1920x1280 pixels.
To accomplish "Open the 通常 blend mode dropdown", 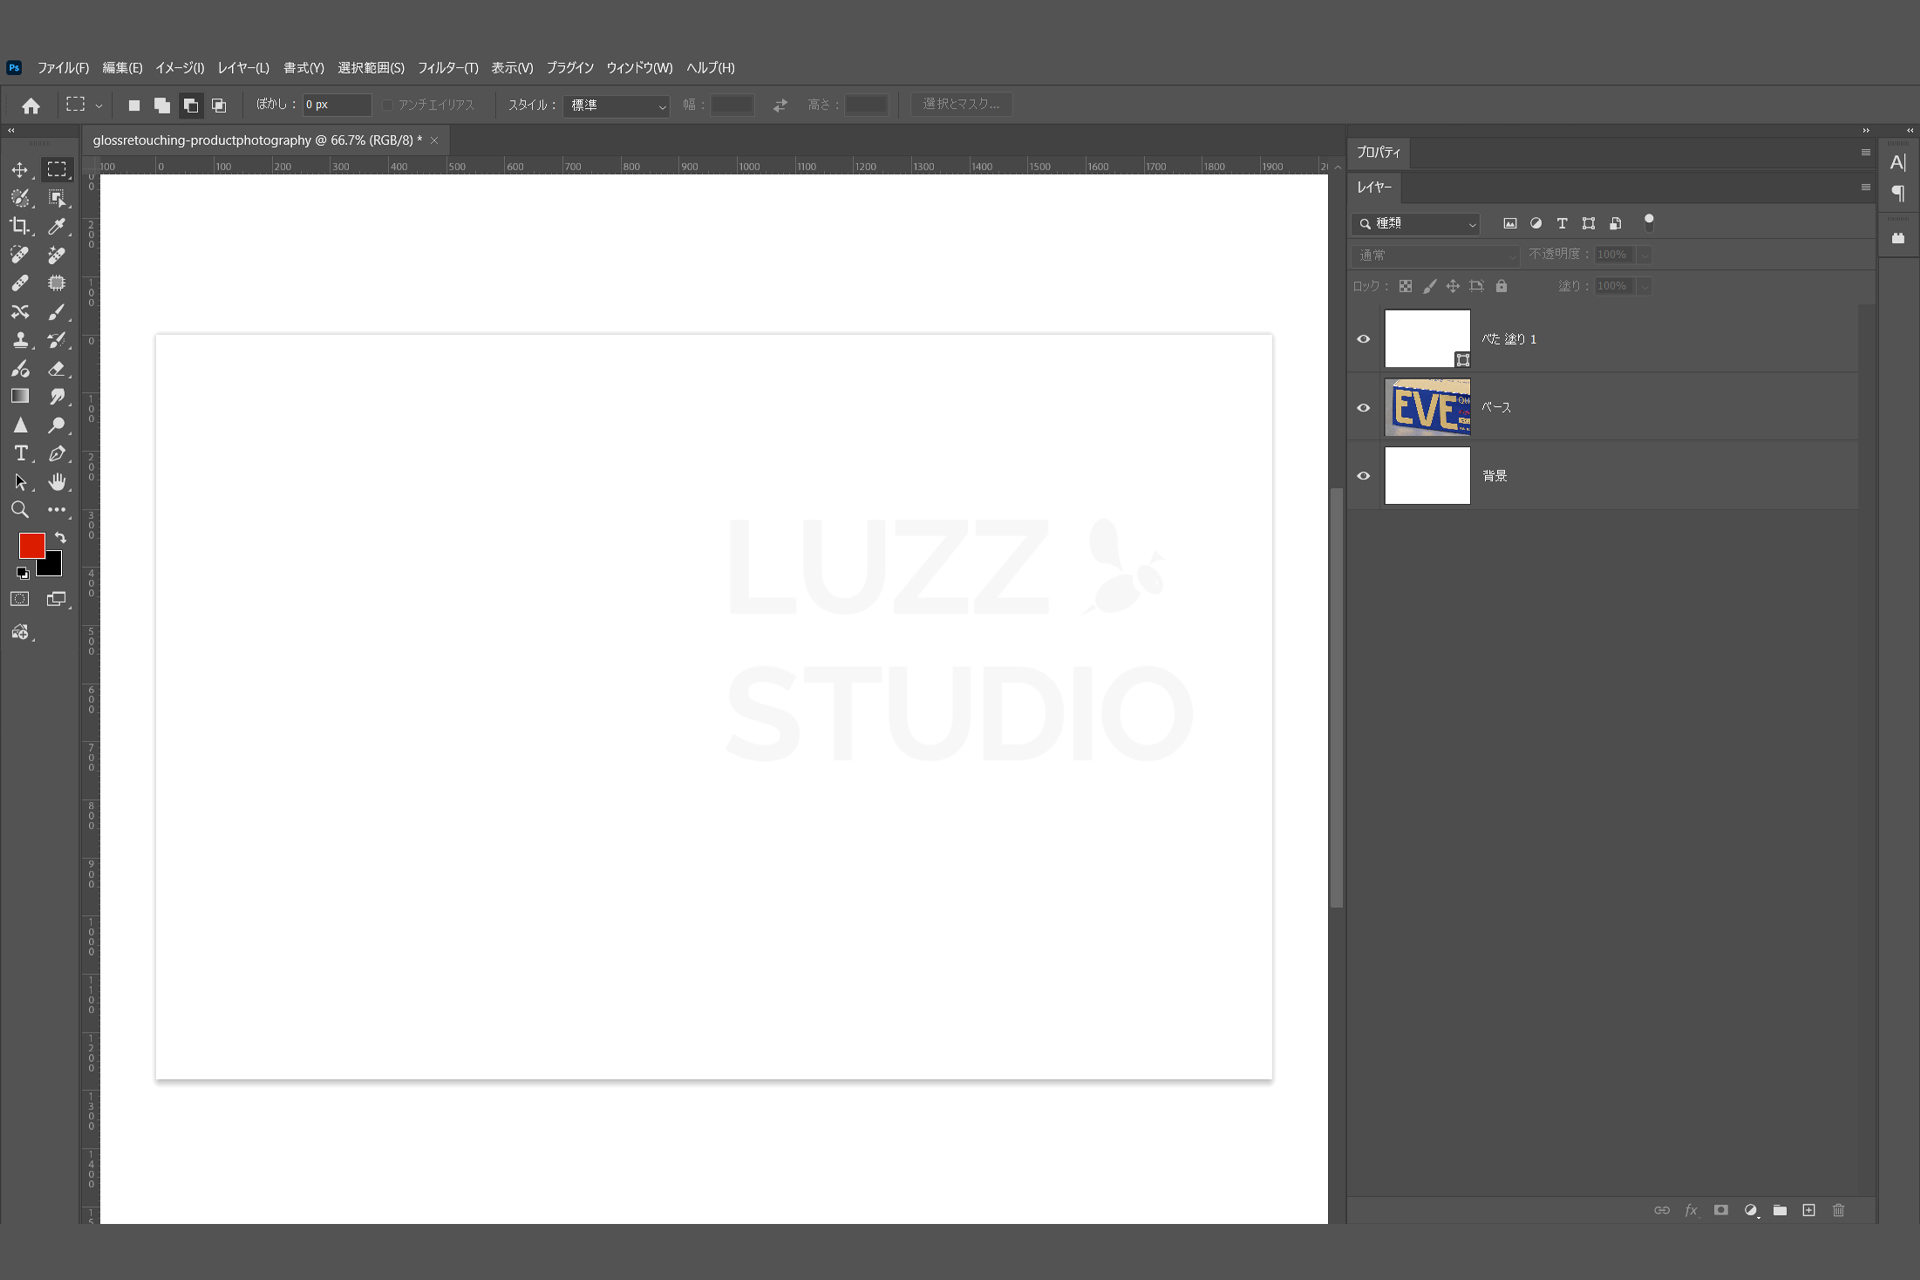I will [1435, 256].
